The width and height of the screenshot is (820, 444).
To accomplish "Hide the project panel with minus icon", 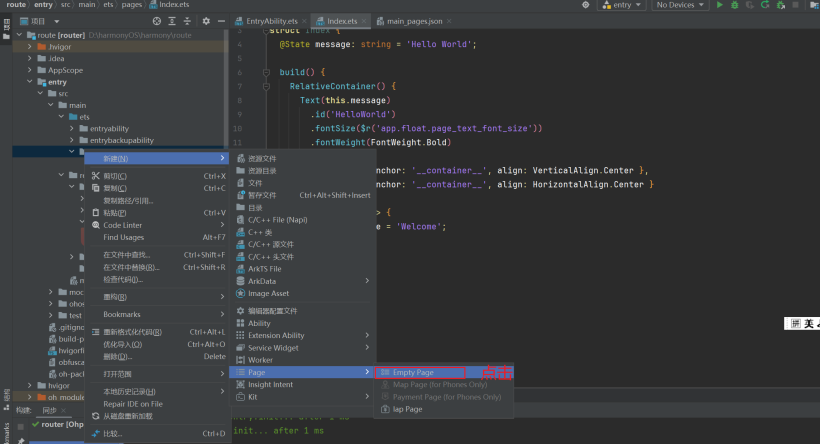I will click(x=221, y=21).
